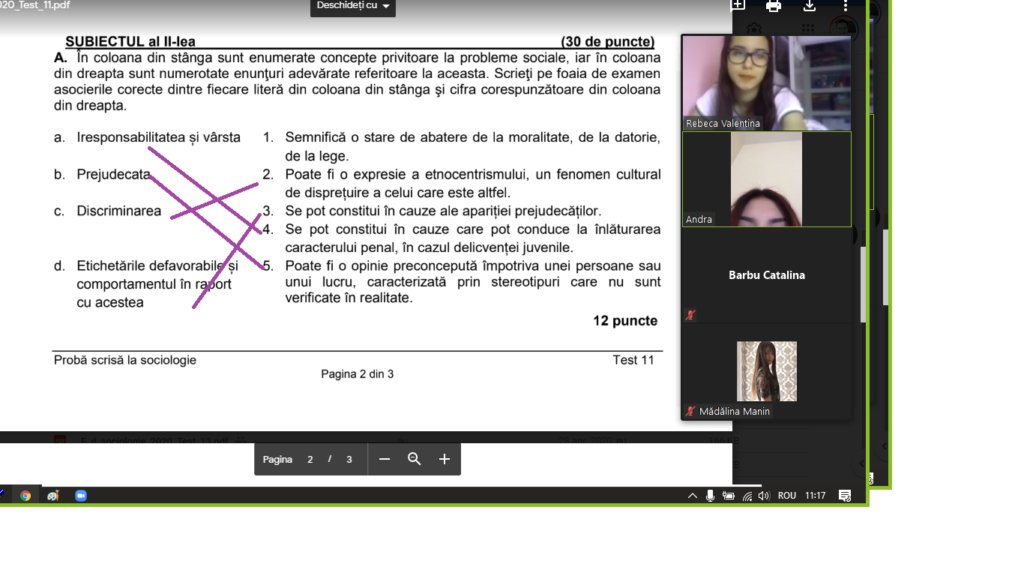
Task: Select Rebeca Valentina's video tile
Action: pyautogui.click(x=766, y=82)
